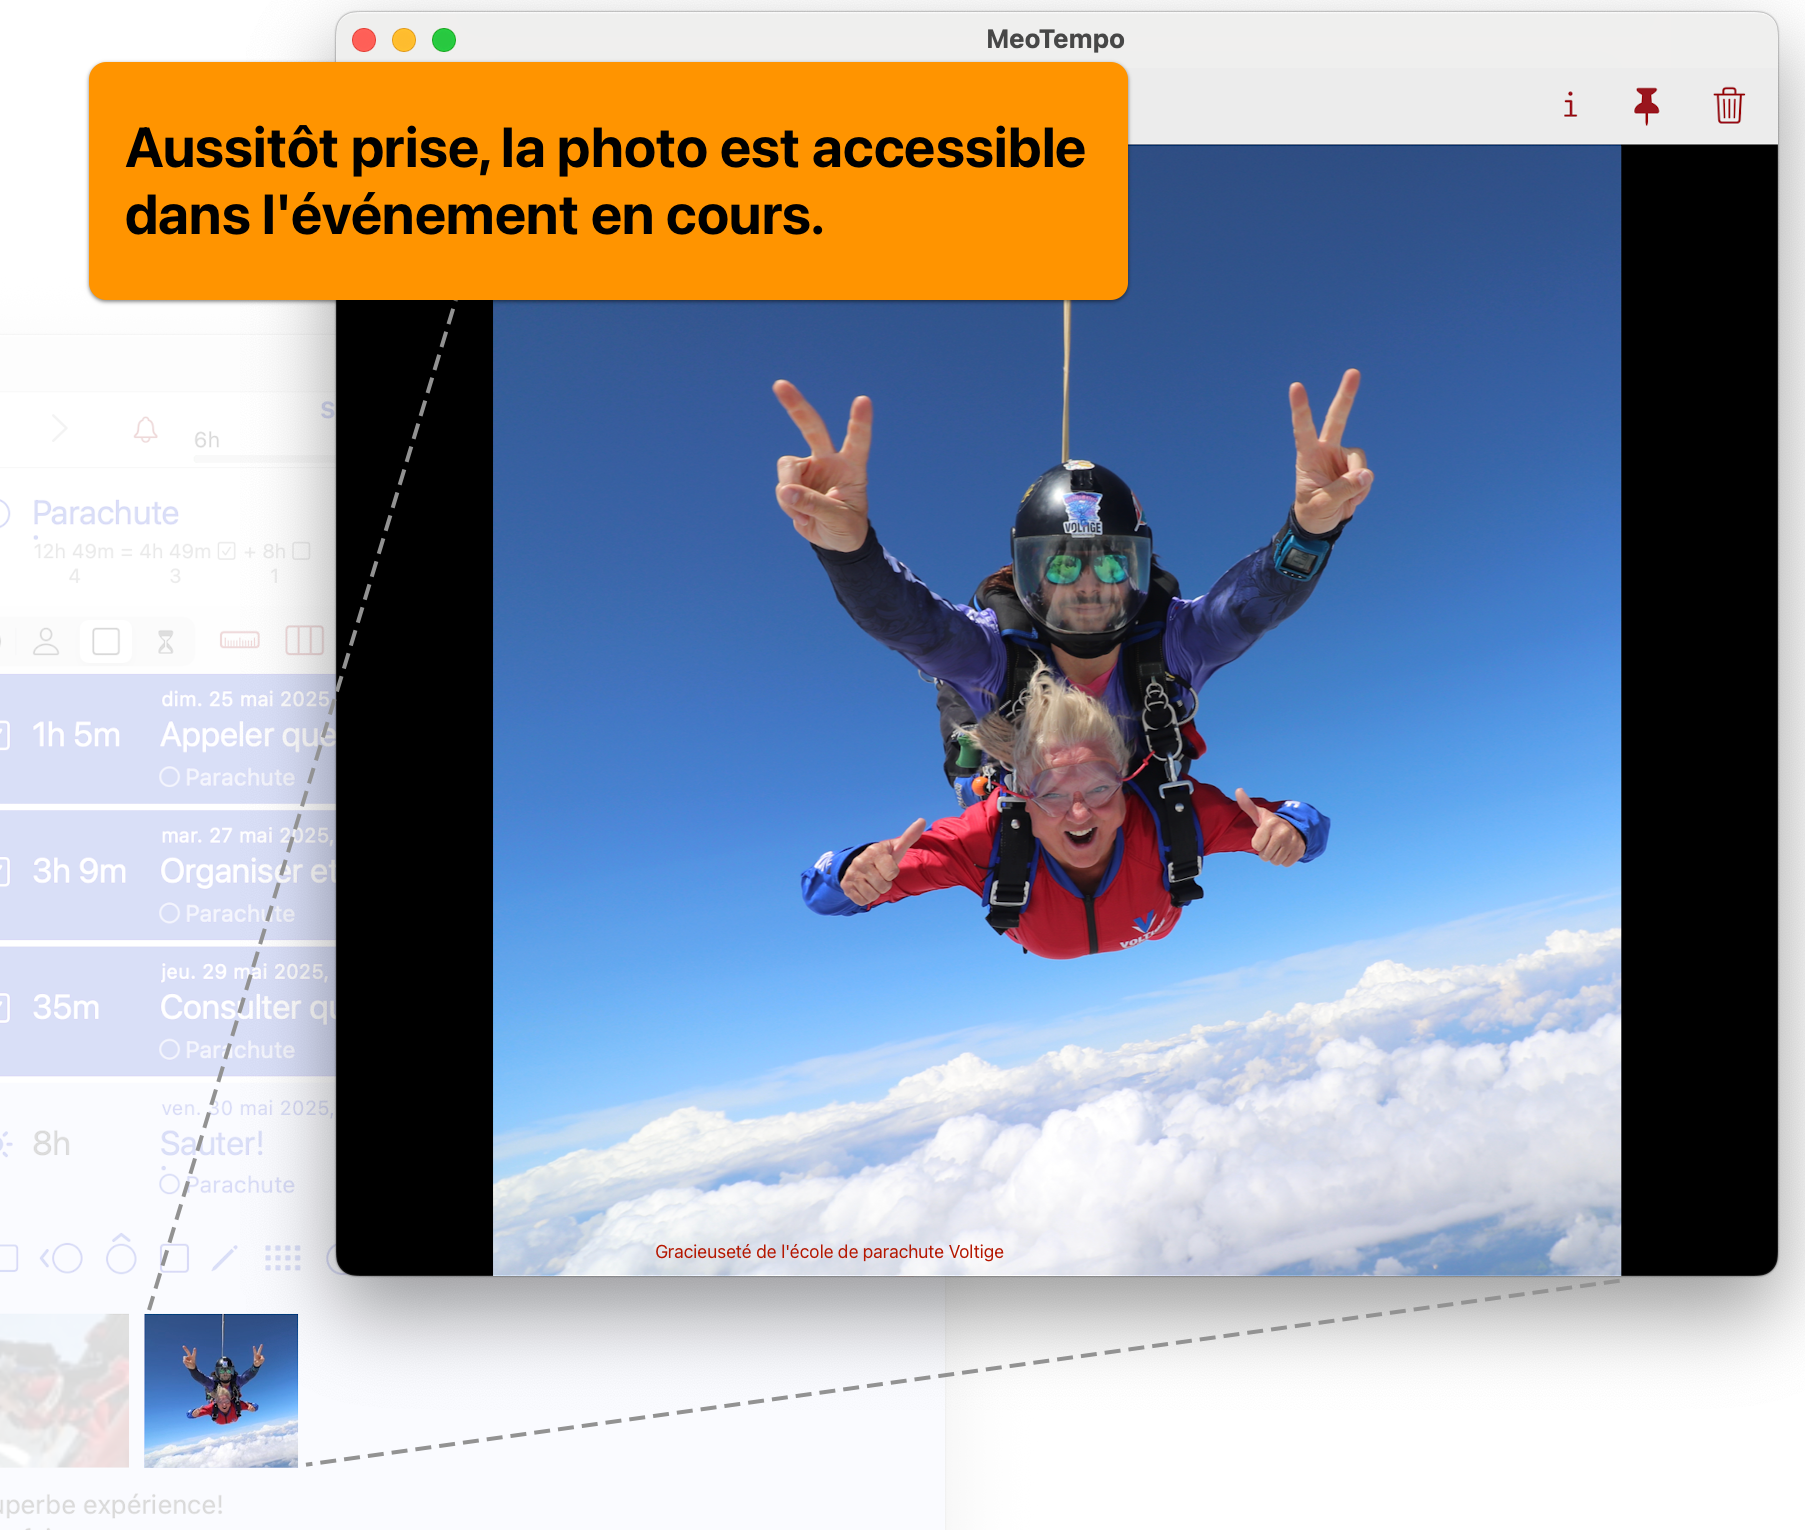Screen dimensions: 1805x1530
Task: Click the 35m duration value
Action: click(66, 1007)
